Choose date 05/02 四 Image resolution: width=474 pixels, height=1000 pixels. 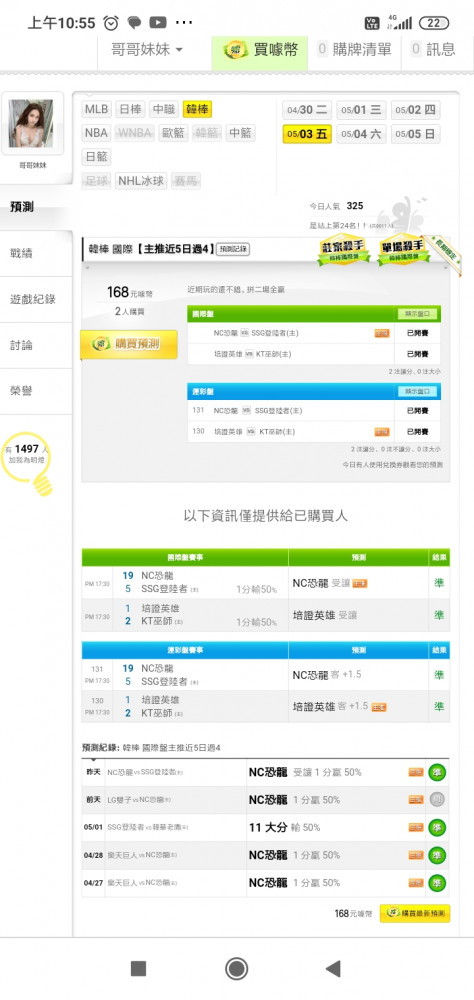pos(415,110)
